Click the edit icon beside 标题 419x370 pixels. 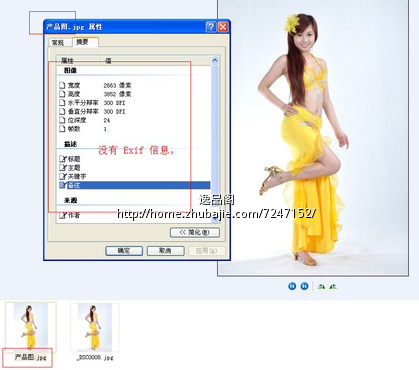(63, 159)
